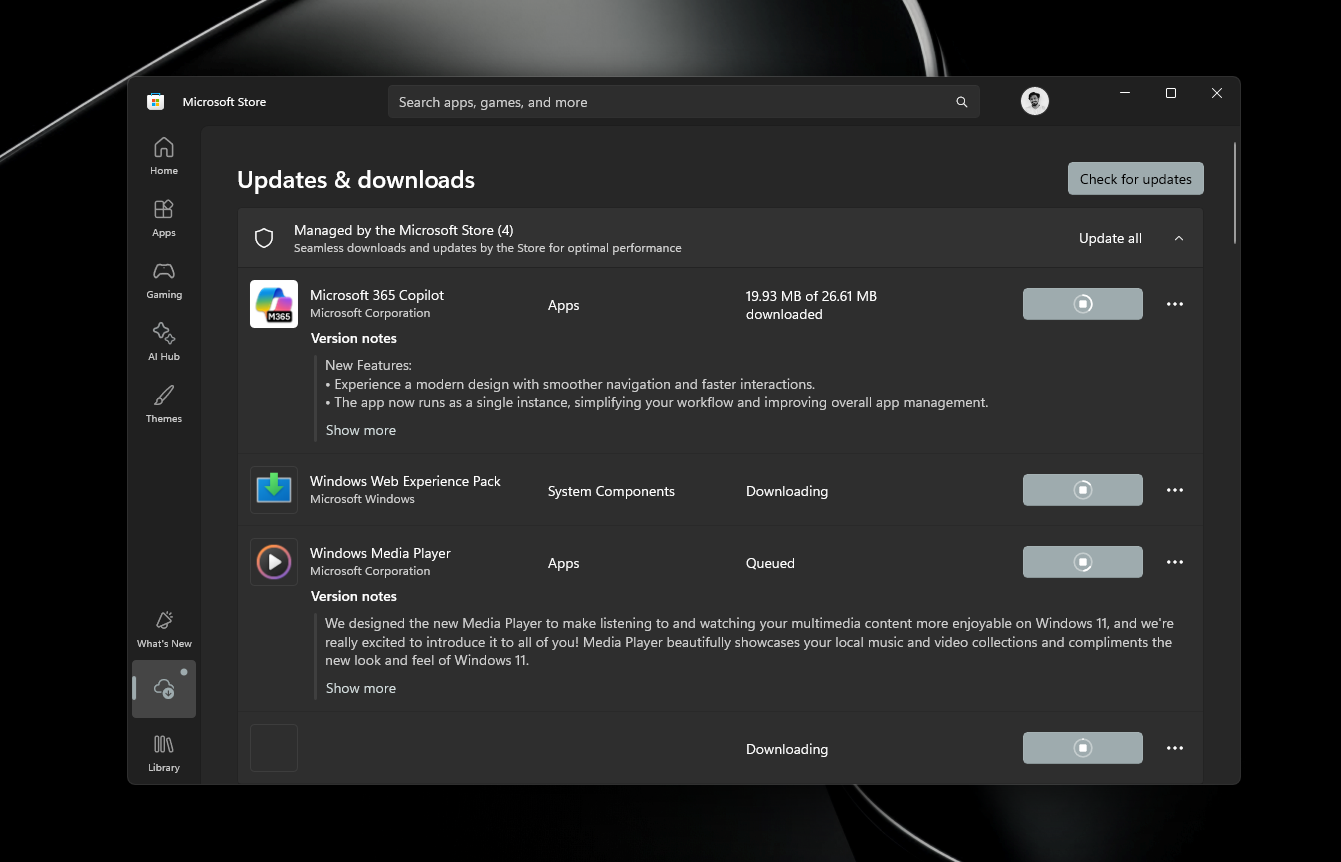Open What's New in sidebar
This screenshot has width=1341, height=862.
[x=164, y=629]
